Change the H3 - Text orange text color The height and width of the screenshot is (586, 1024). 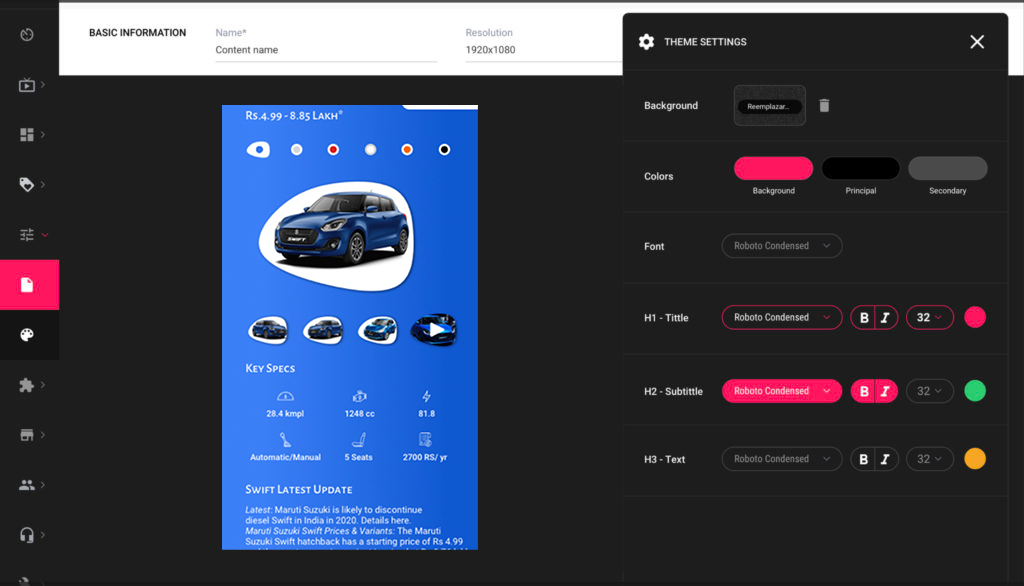[975, 459]
